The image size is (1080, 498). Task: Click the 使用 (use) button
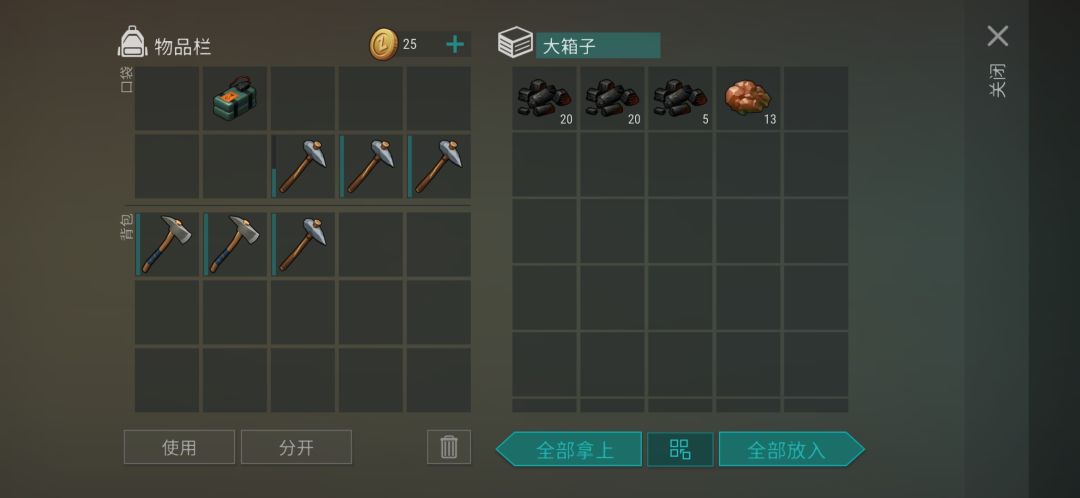[x=179, y=447]
